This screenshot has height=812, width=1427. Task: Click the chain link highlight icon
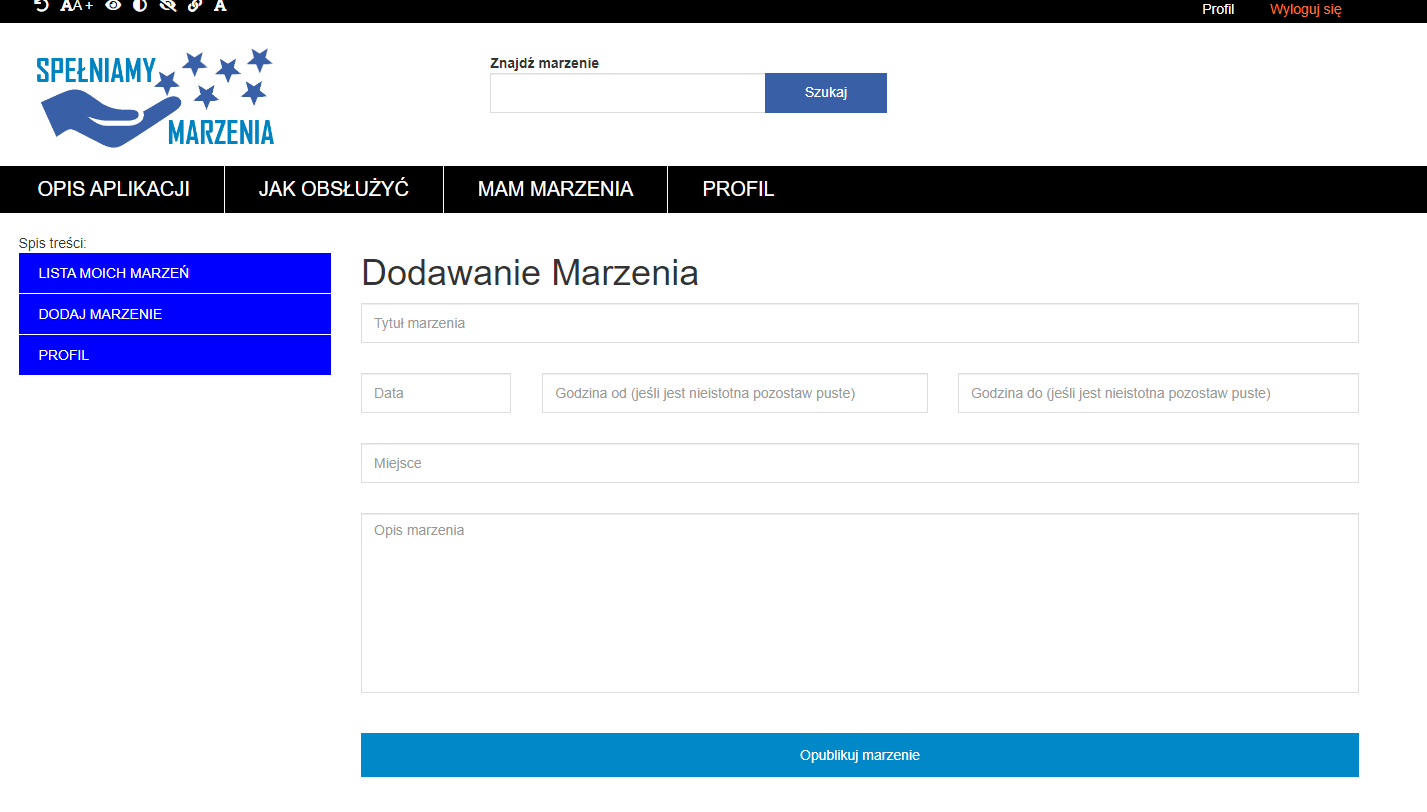194,6
